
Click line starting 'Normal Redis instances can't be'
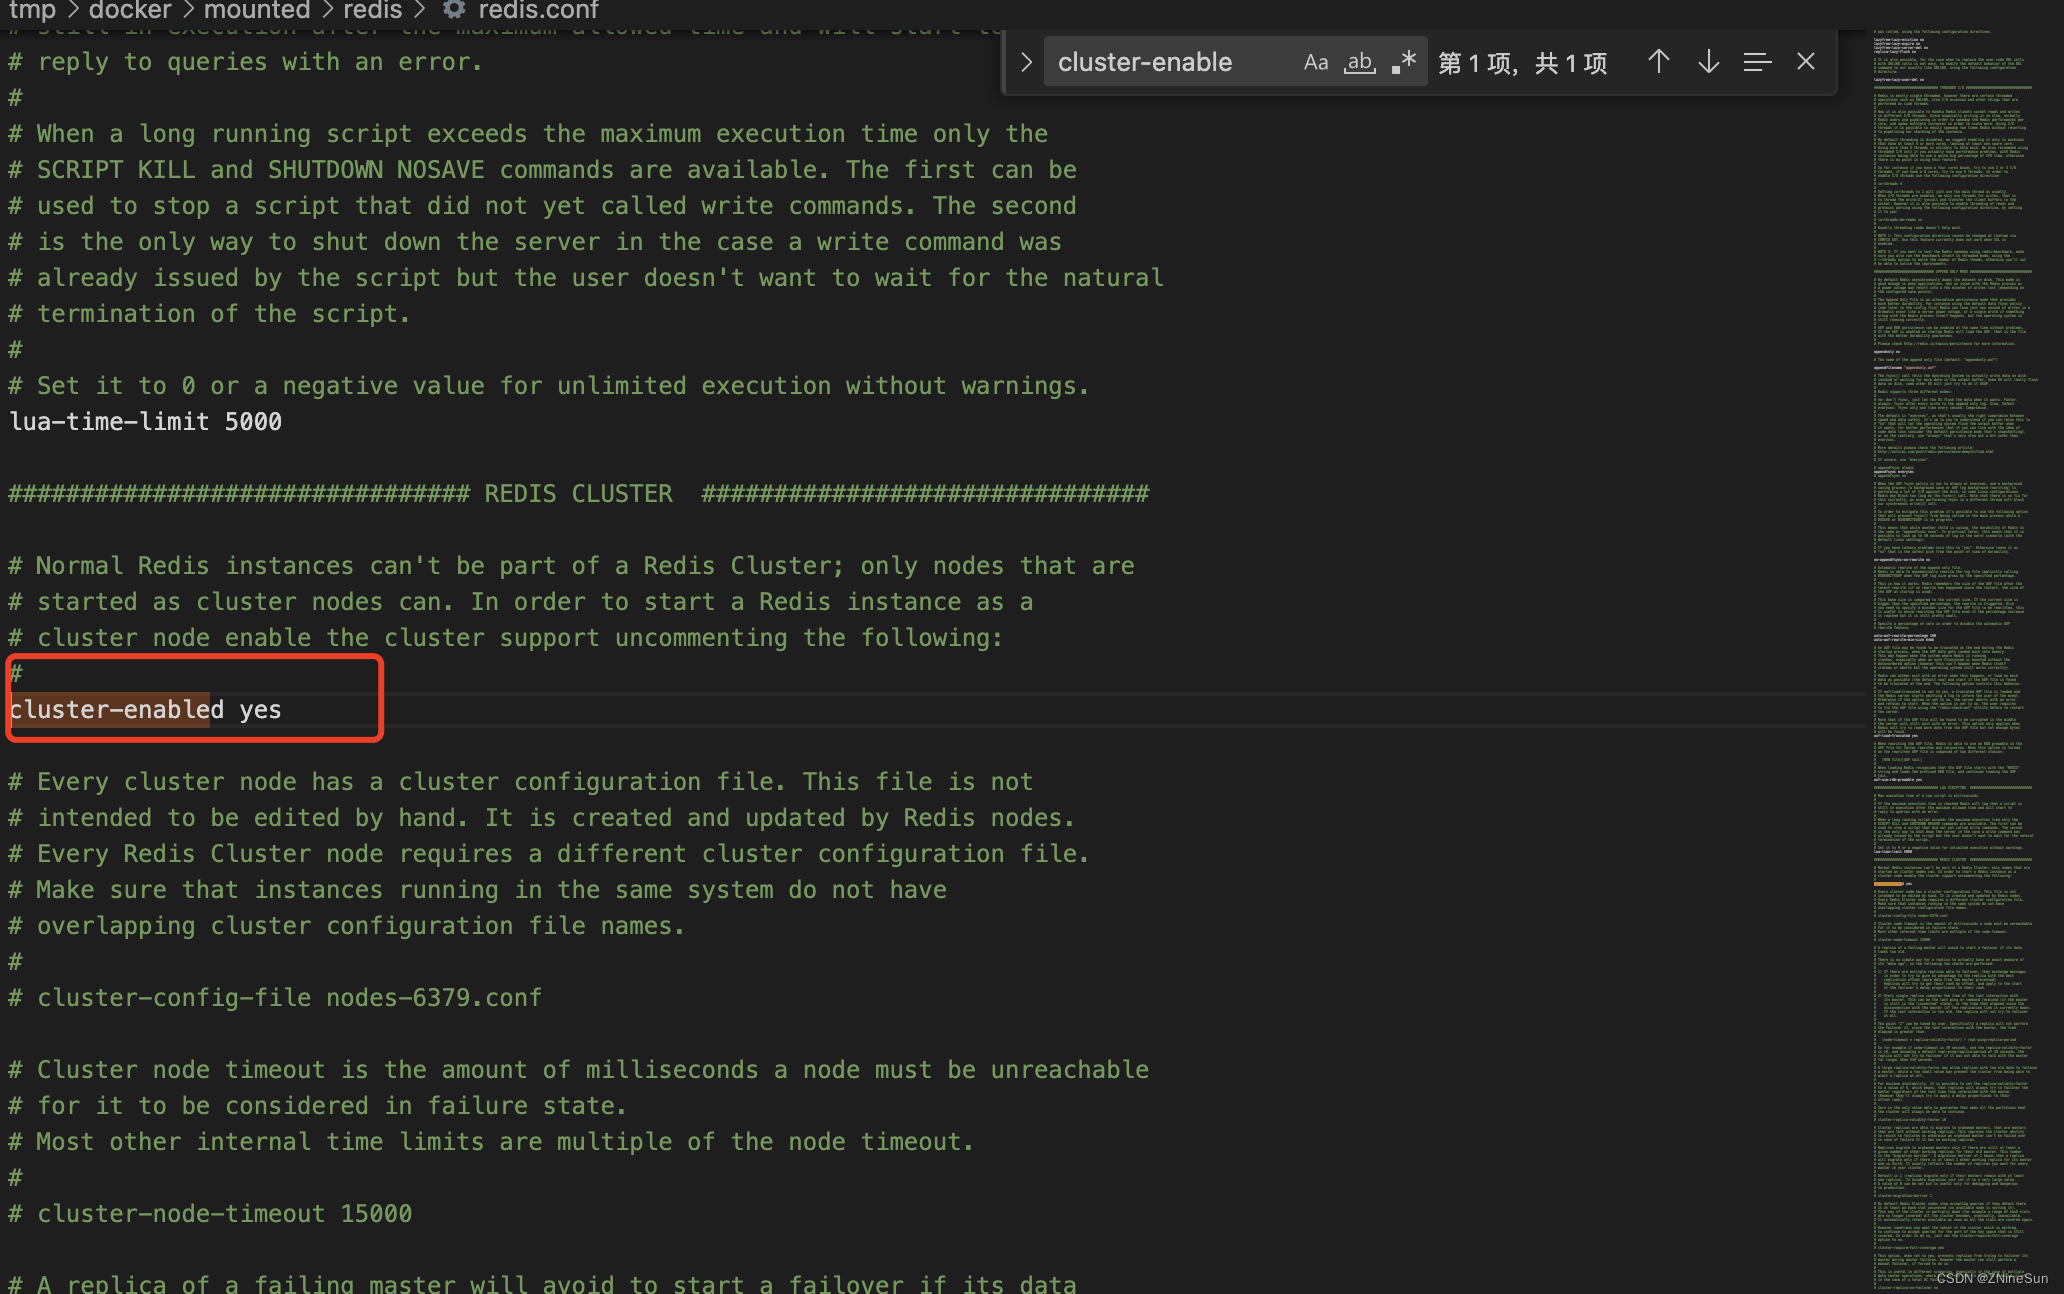coord(571,565)
